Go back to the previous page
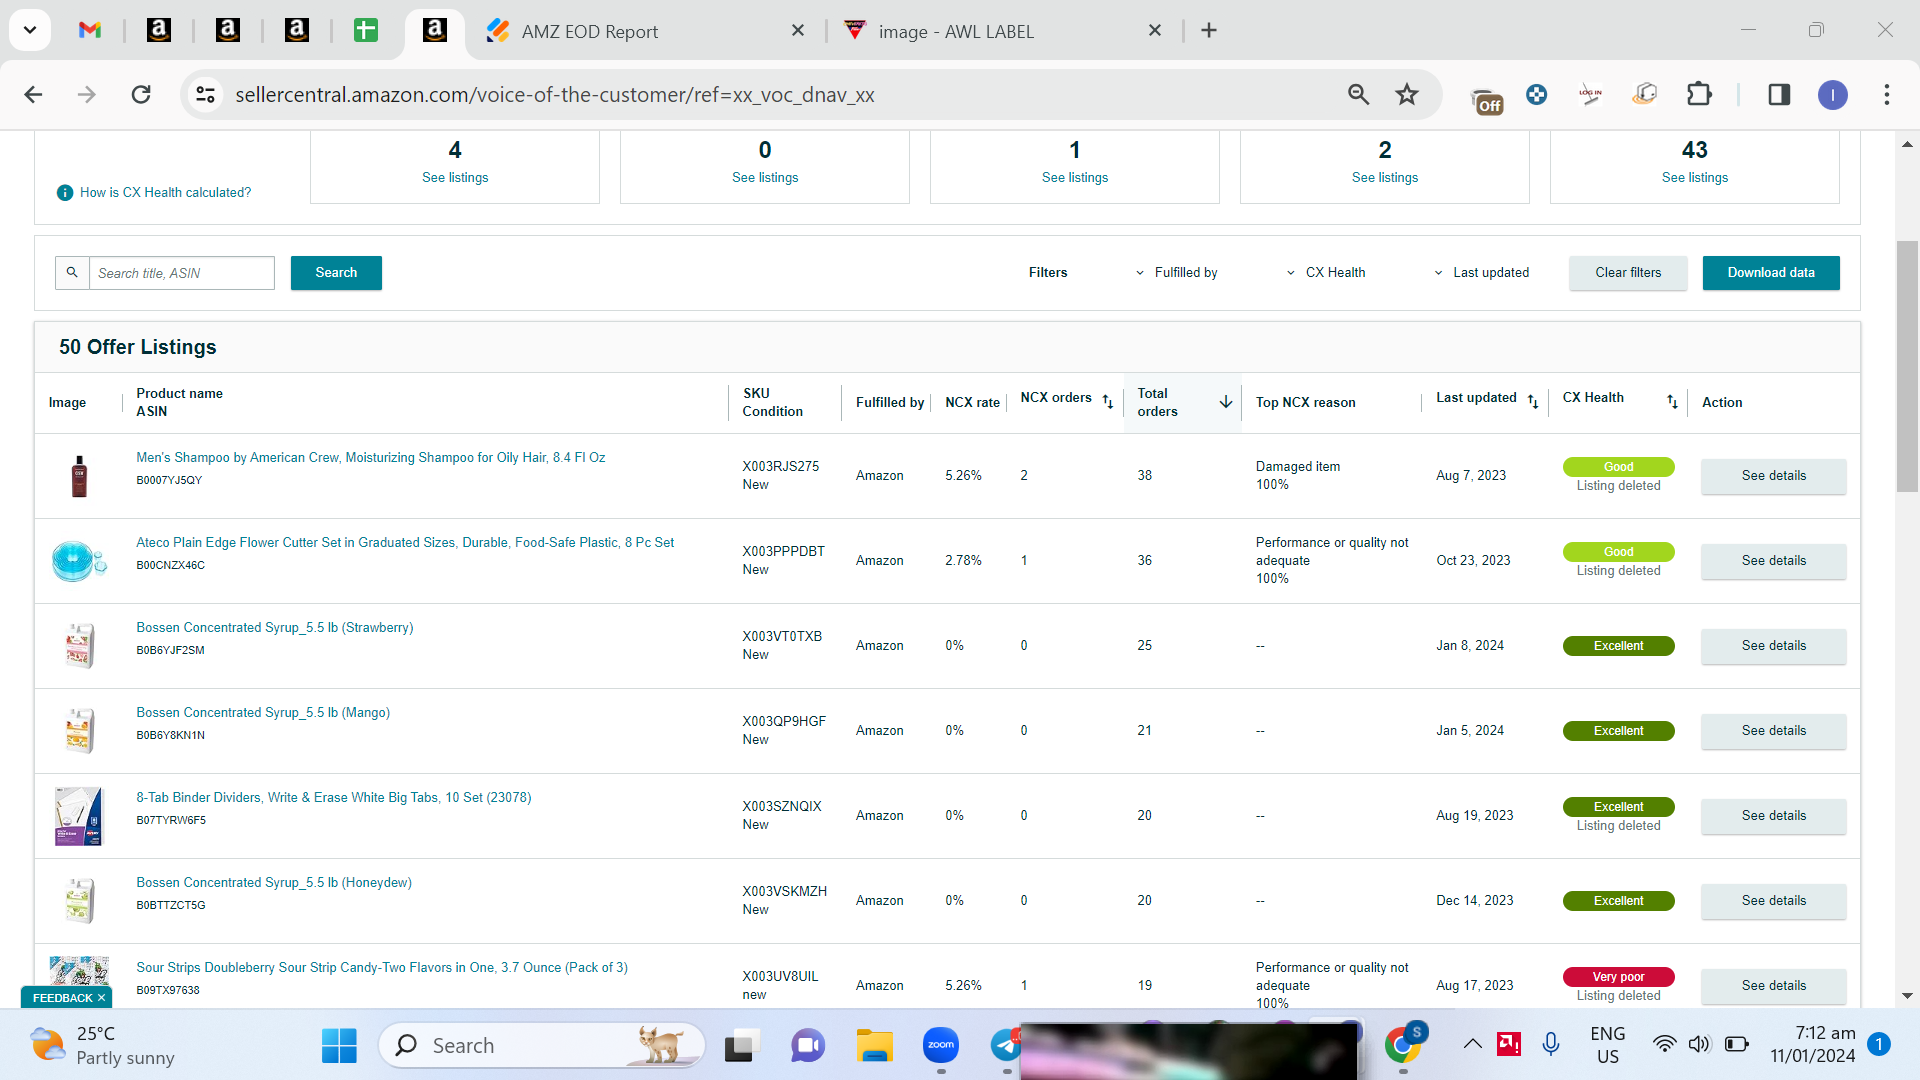Viewport: 1920px width, 1080px height. (33, 95)
